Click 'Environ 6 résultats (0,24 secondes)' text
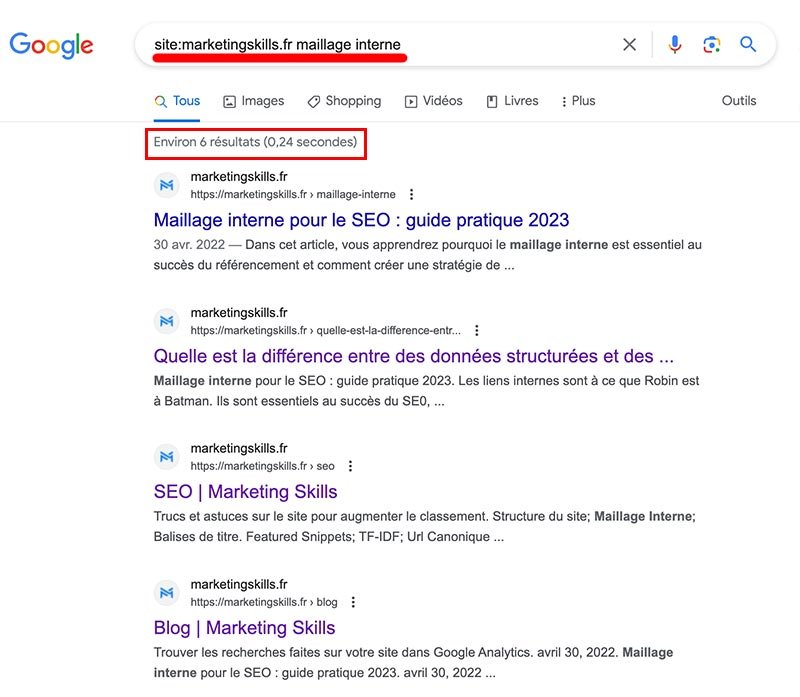The height and width of the screenshot is (697, 800). (x=255, y=142)
